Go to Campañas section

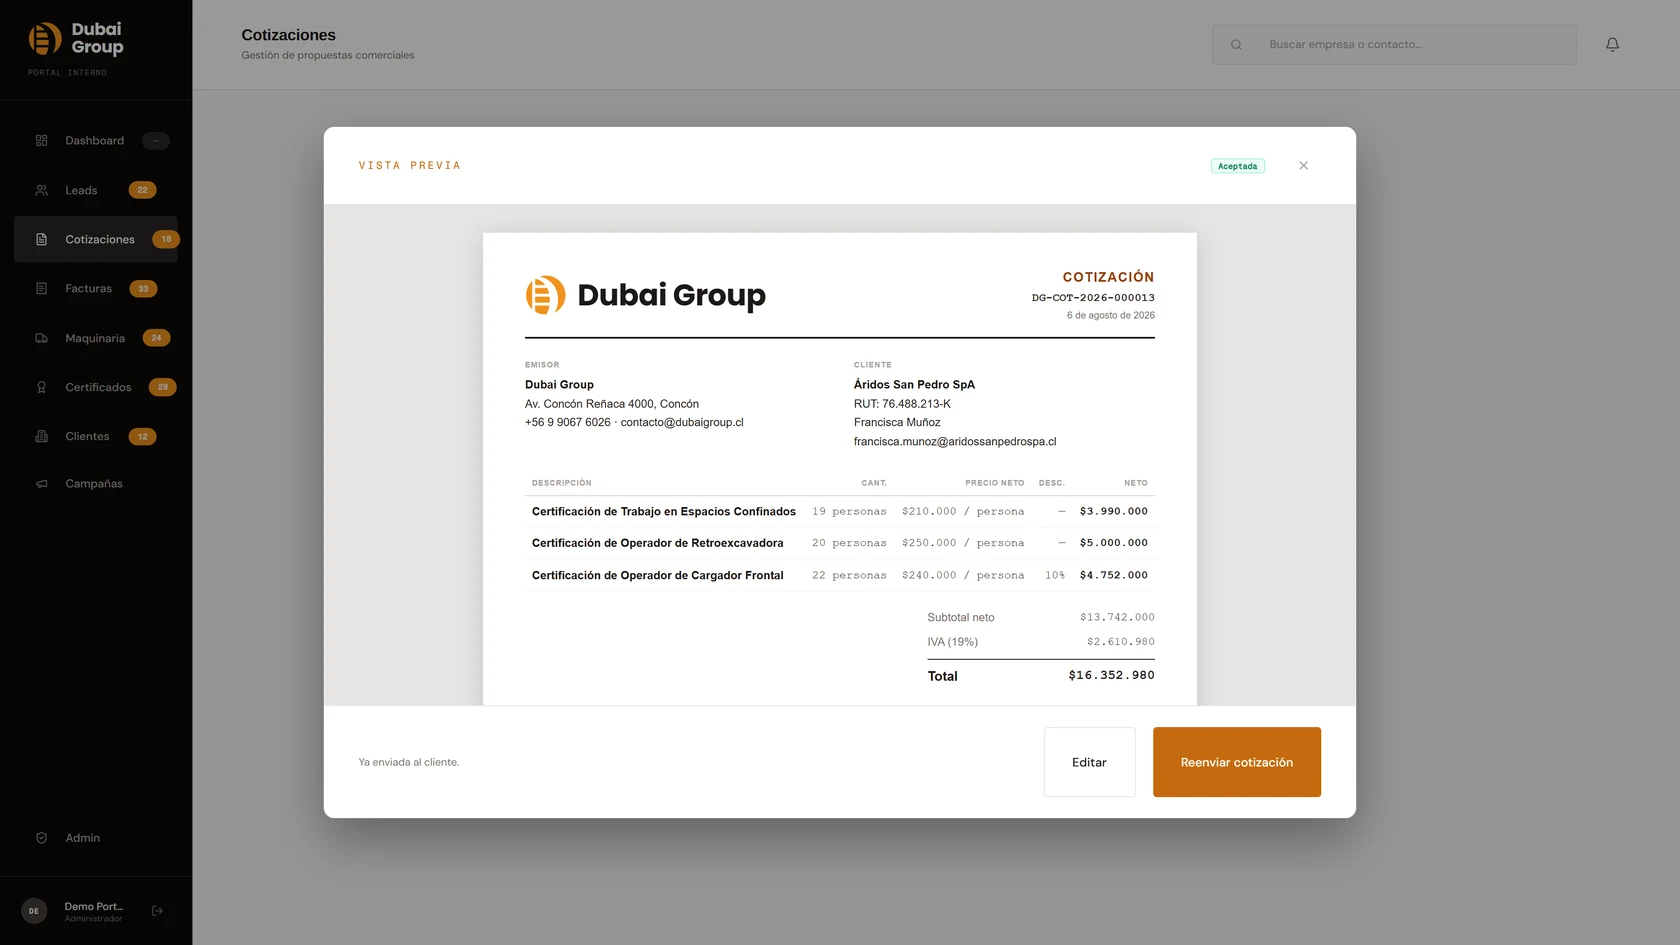point(96,484)
